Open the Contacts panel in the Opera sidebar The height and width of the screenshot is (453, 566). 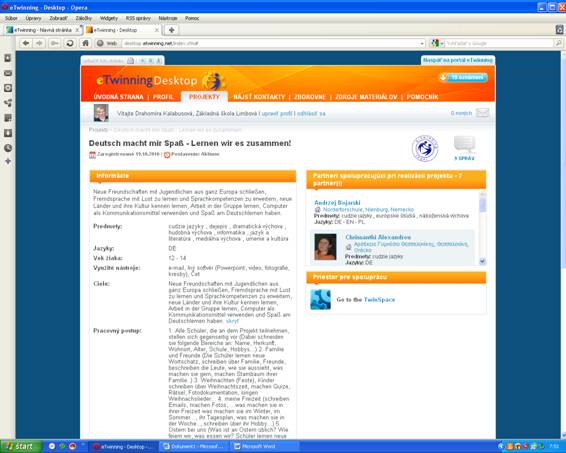click(8, 88)
